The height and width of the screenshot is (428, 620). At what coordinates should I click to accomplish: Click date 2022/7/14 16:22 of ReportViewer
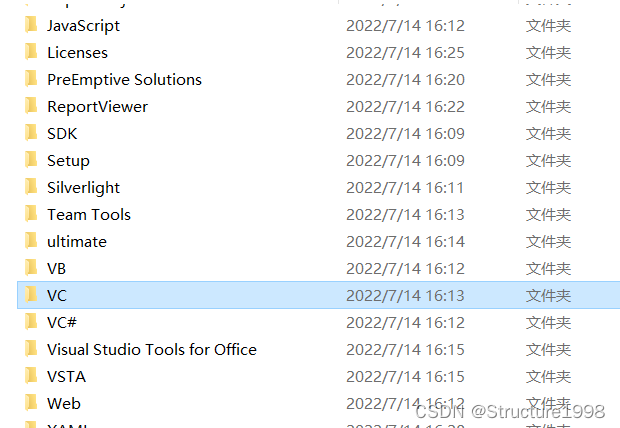pos(405,107)
